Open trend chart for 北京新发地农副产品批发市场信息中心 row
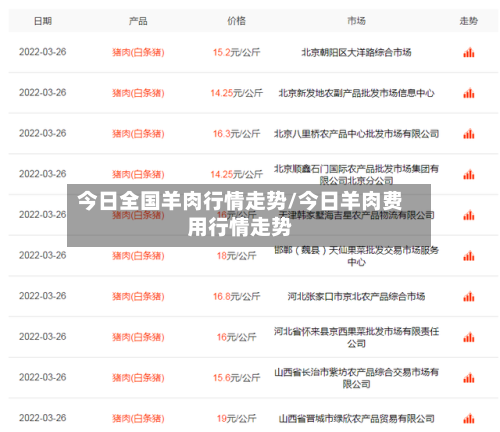The image size is (500, 432). point(468,93)
